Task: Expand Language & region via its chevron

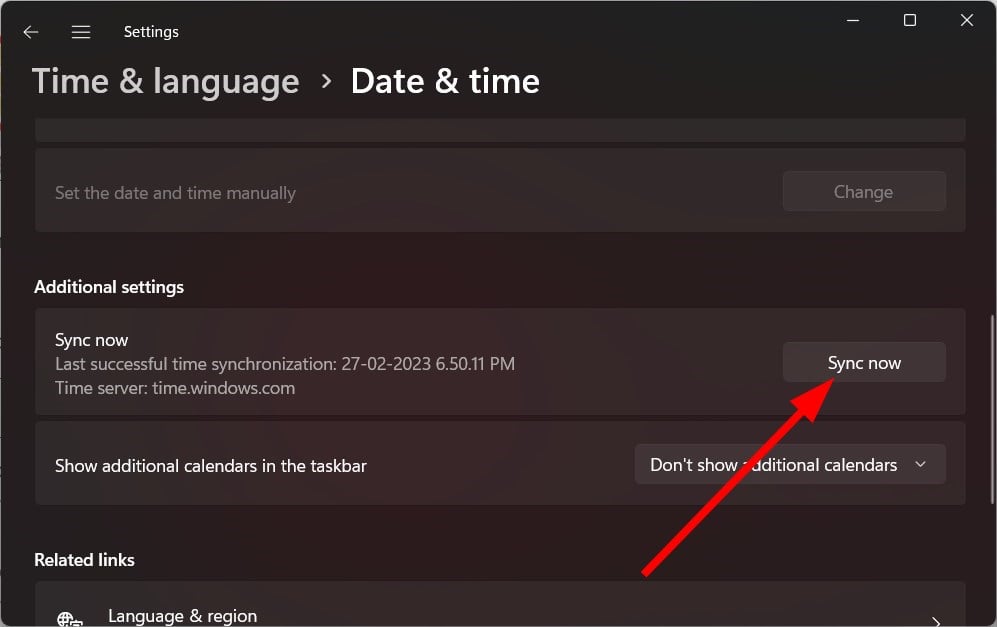Action: coord(935,620)
